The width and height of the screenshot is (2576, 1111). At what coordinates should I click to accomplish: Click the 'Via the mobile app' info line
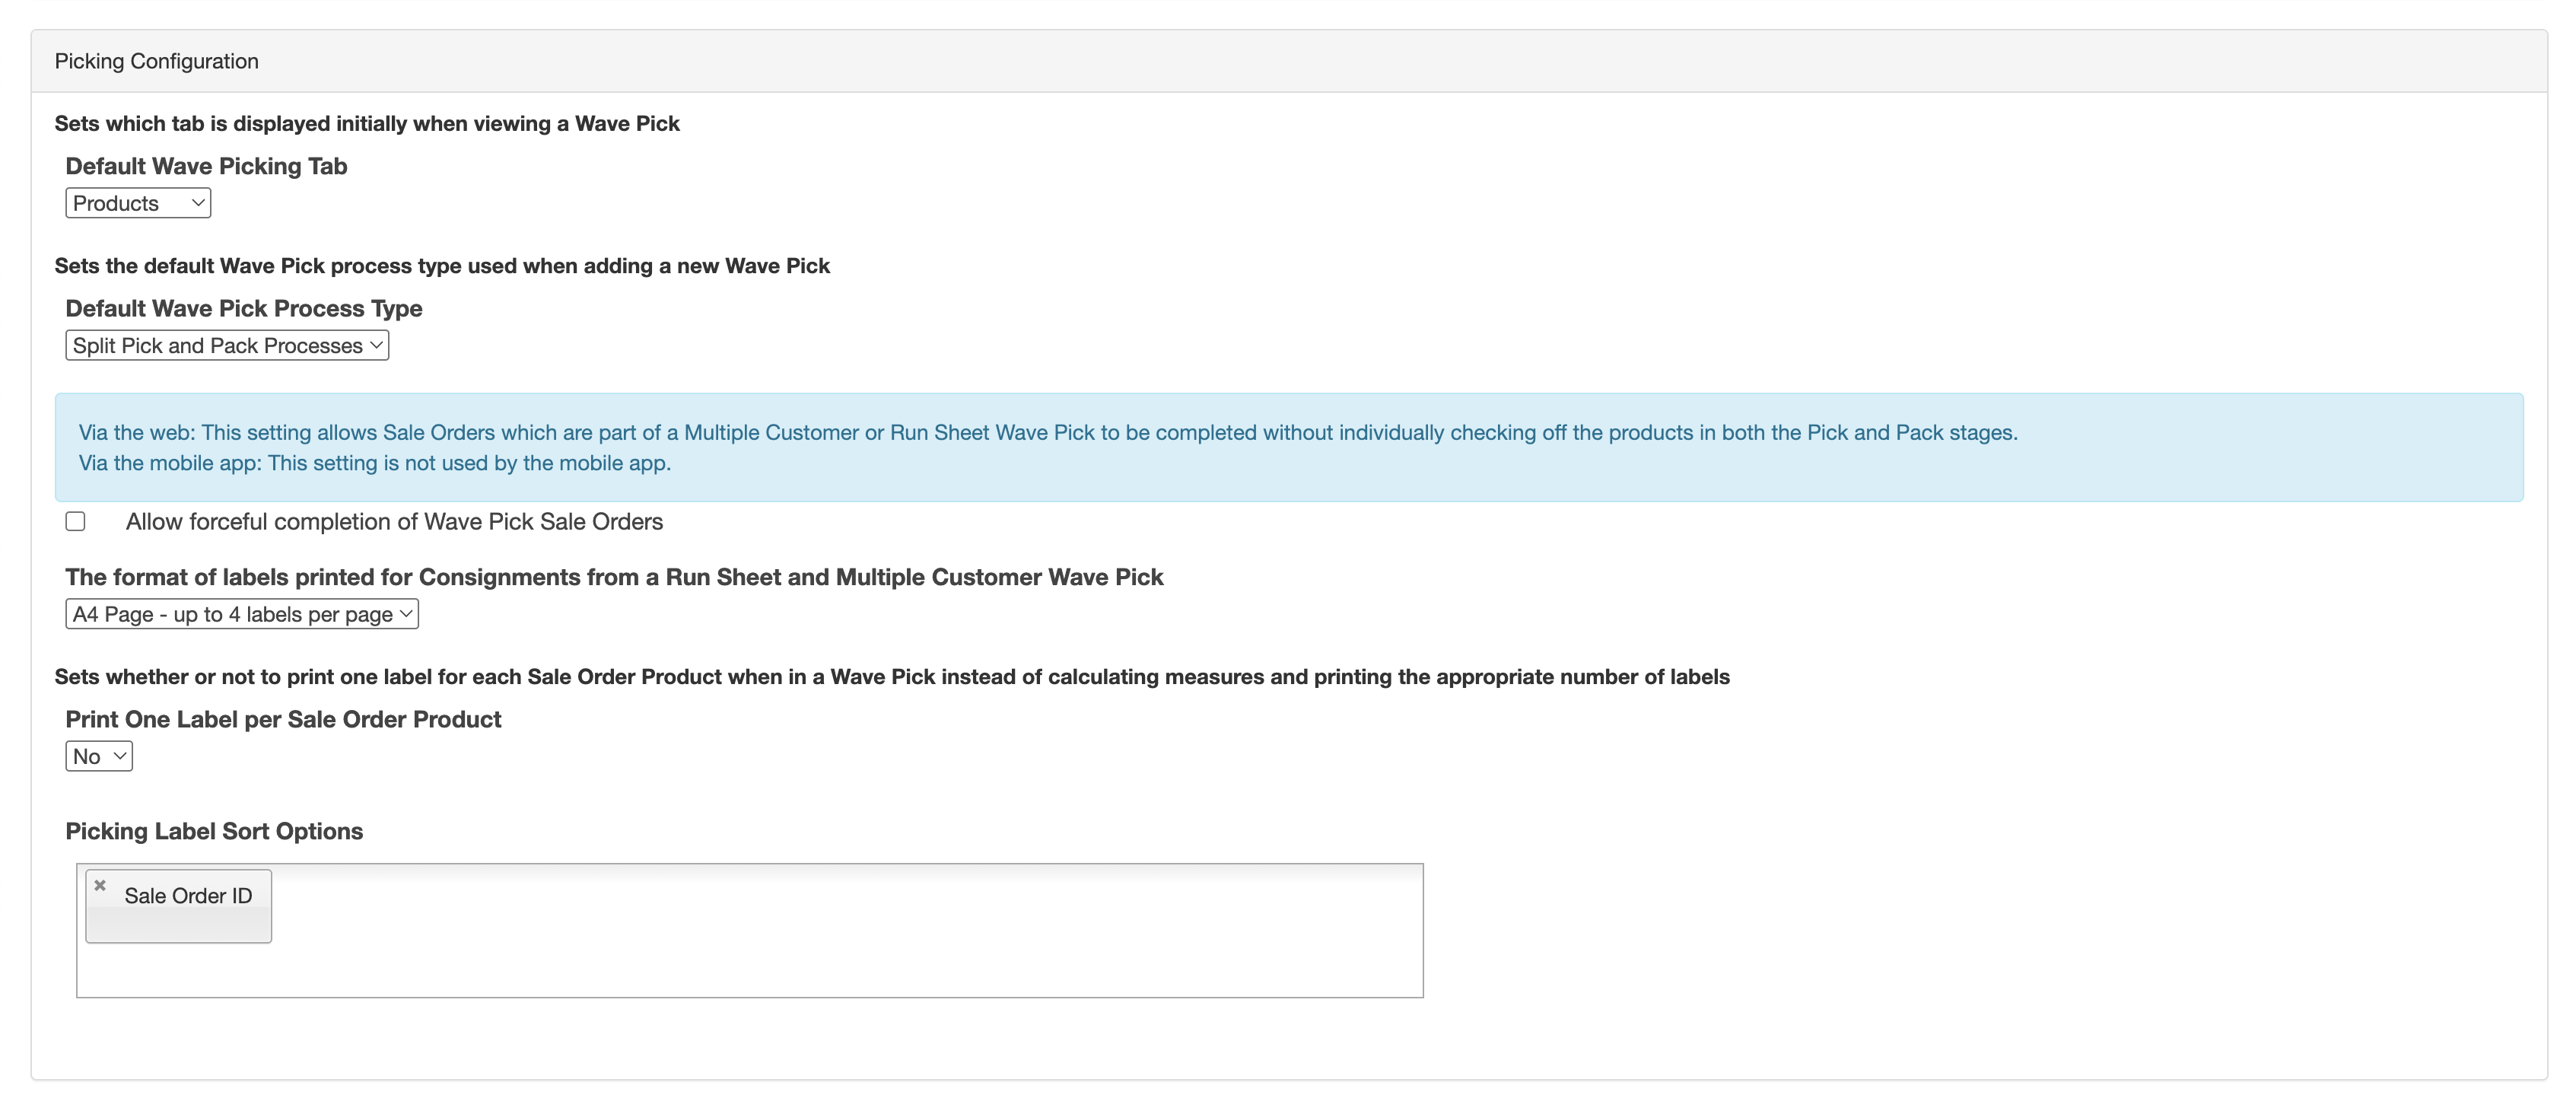pyautogui.click(x=375, y=463)
